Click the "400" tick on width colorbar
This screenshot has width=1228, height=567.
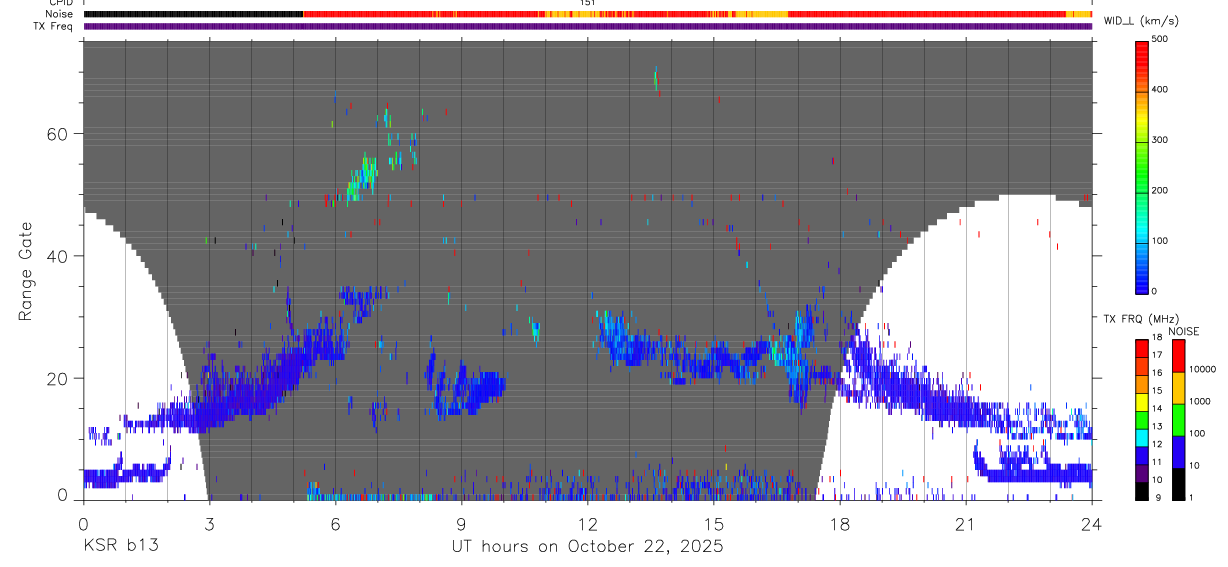point(1160,90)
